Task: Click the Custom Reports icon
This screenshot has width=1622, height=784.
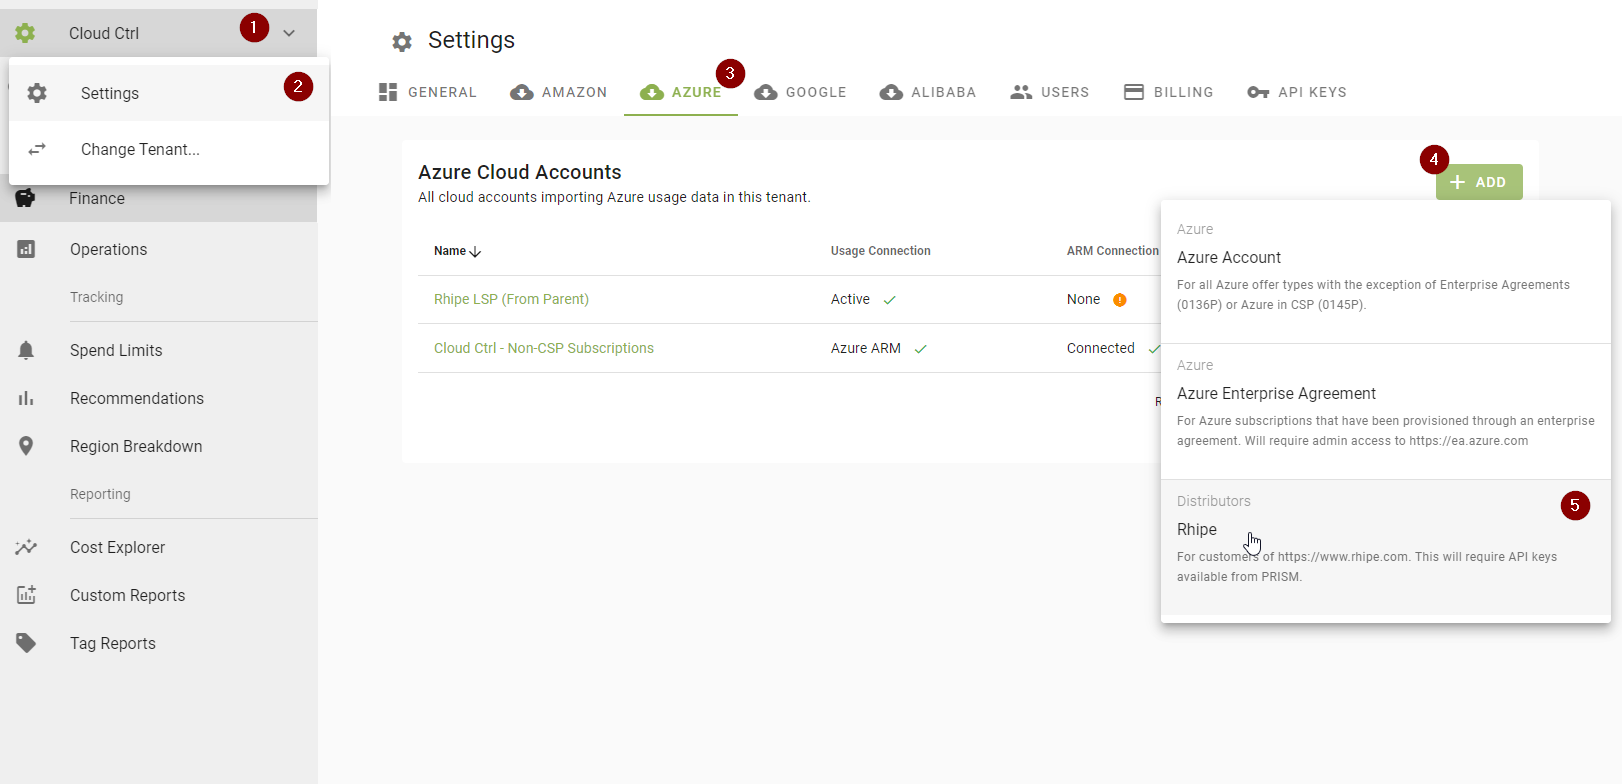Action: [x=26, y=595]
